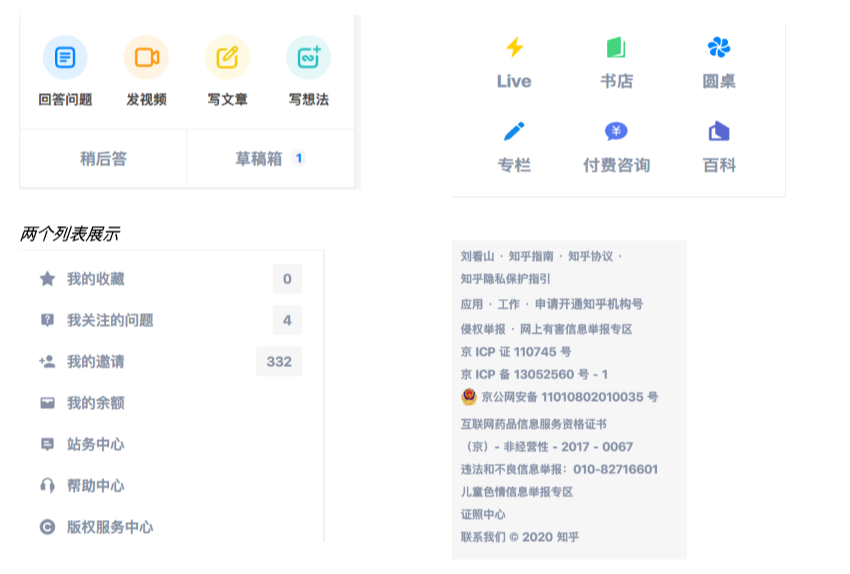This screenshot has width=850, height=574.
Task: Click the chat icon beside 站务中心
Action: click(48, 444)
